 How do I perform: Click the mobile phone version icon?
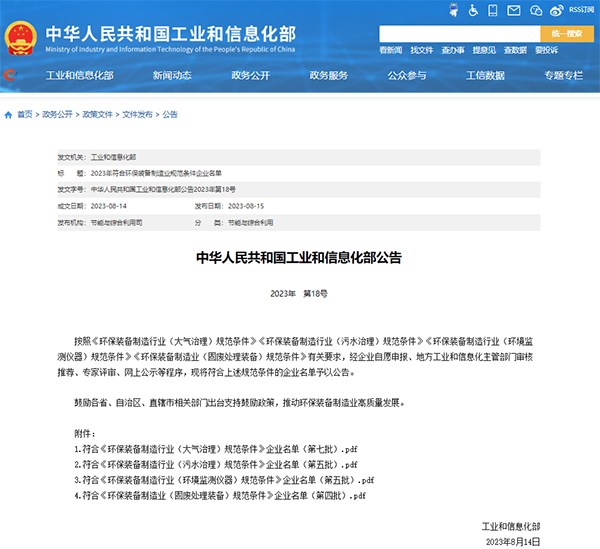tap(491, 10)
